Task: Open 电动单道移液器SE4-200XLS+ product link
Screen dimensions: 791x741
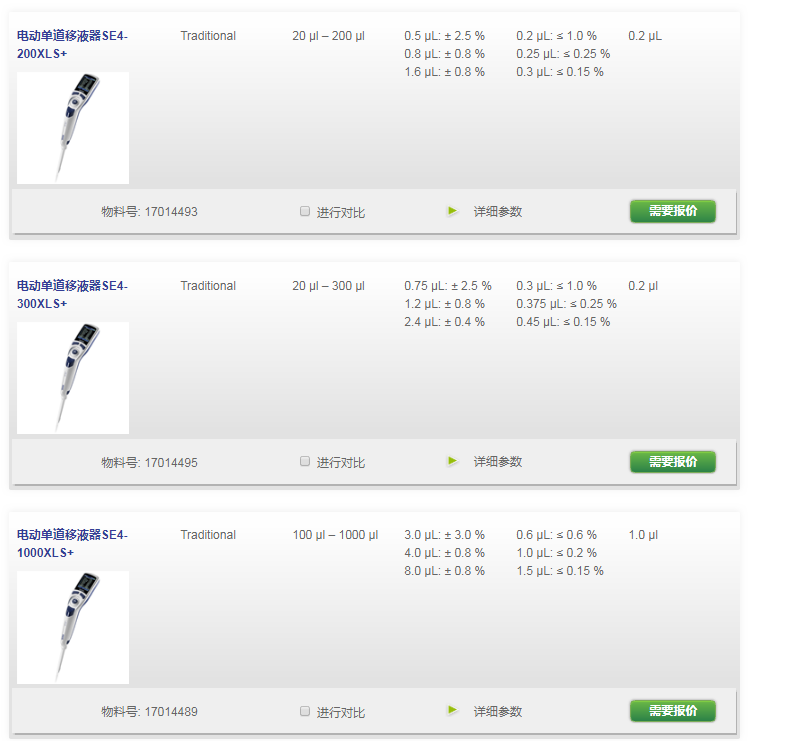Action: coord(72,44)
